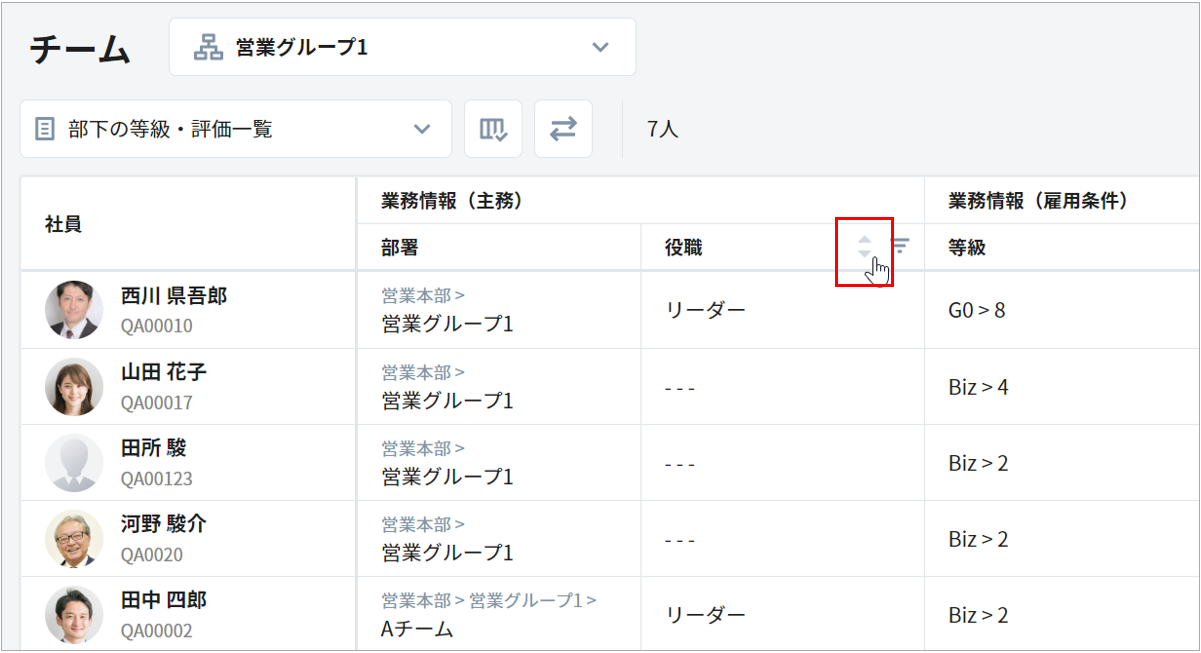Open the filter icon in 役職 column

tap(901, 246)
